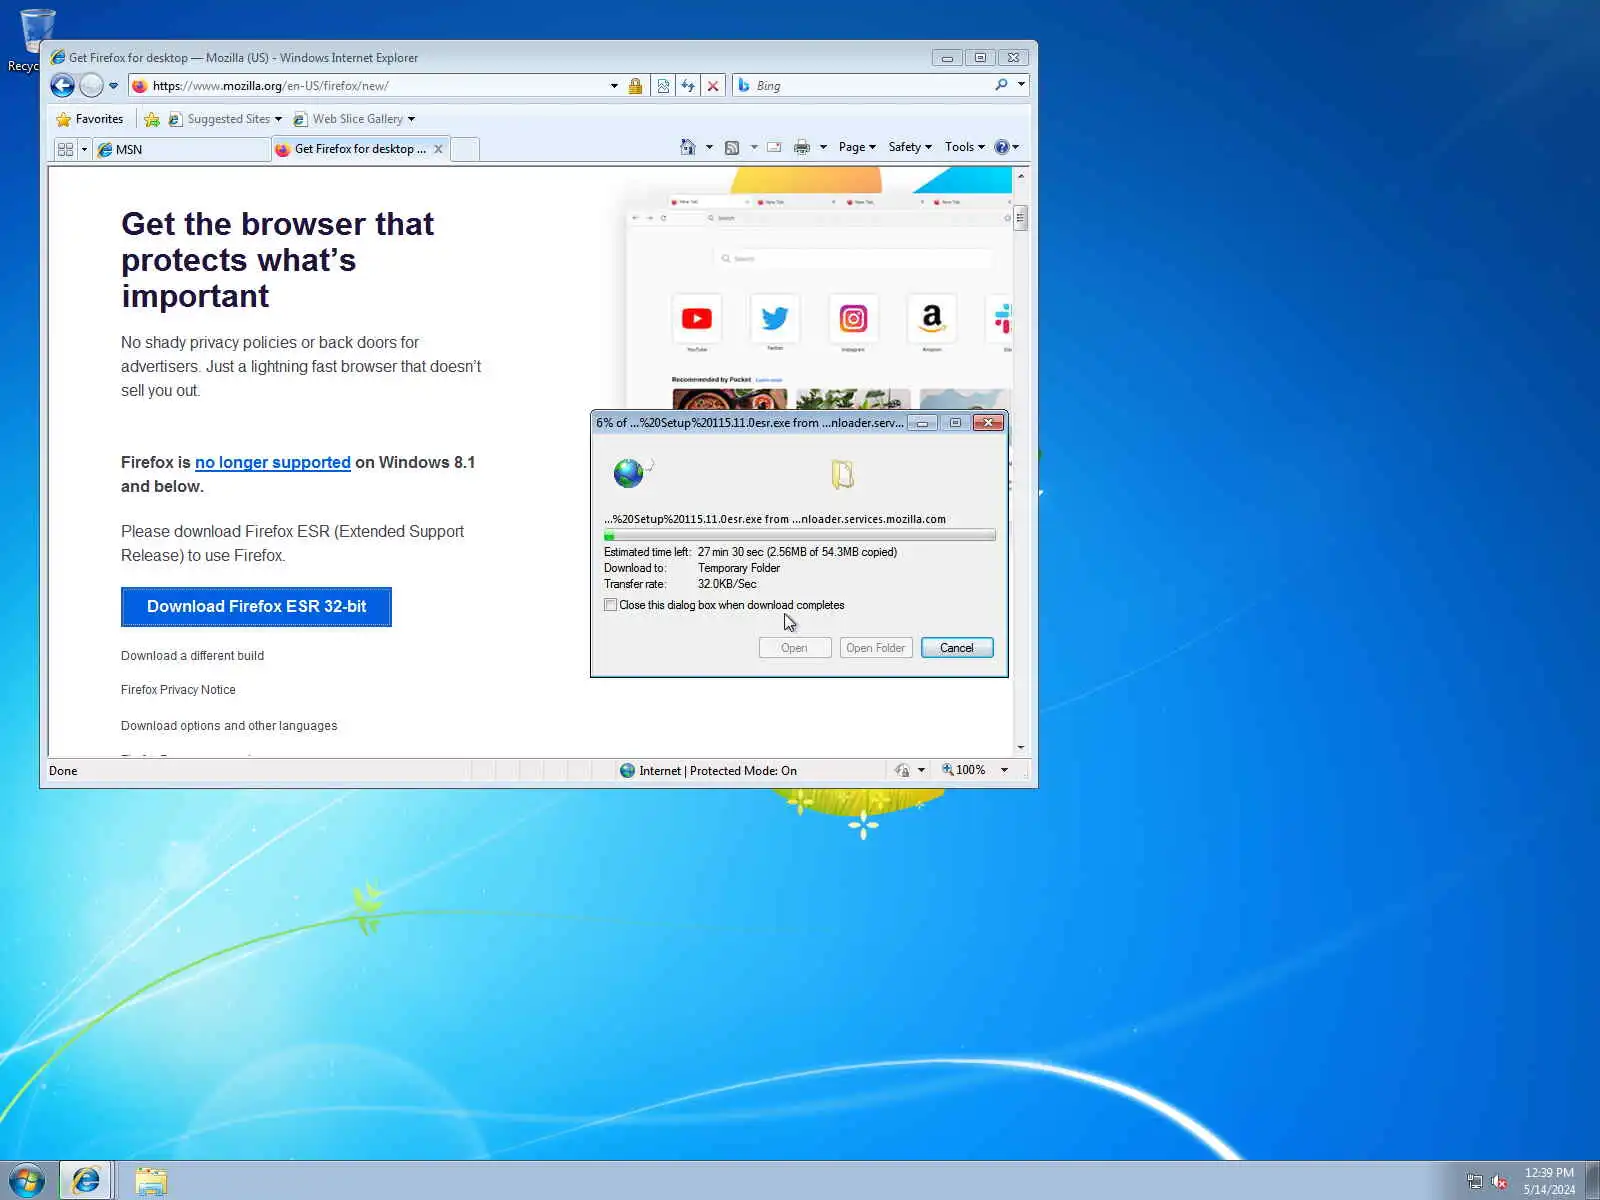
Task: Click the globe icon in download dialog
Action: click(x=629, y=472)
